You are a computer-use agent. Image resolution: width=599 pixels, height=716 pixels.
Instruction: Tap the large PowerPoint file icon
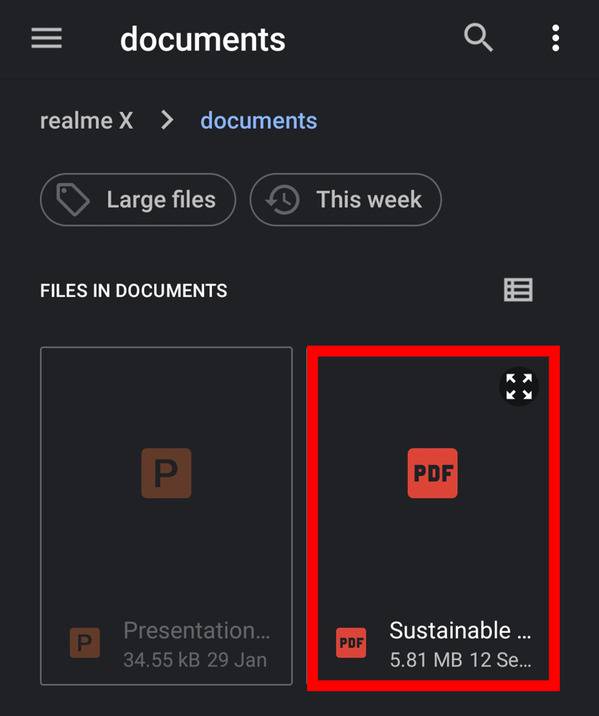166,473
